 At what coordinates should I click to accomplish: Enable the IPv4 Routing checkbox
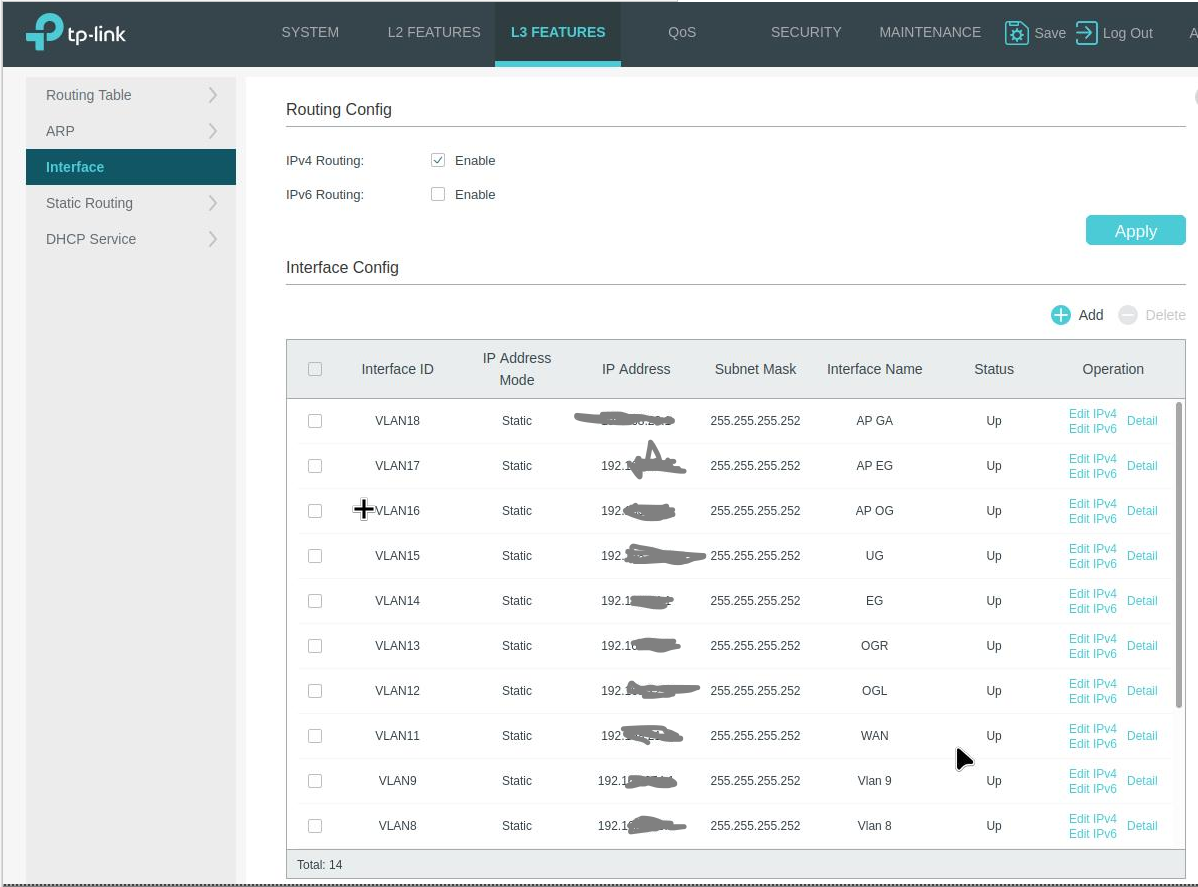tap(438, 160)
